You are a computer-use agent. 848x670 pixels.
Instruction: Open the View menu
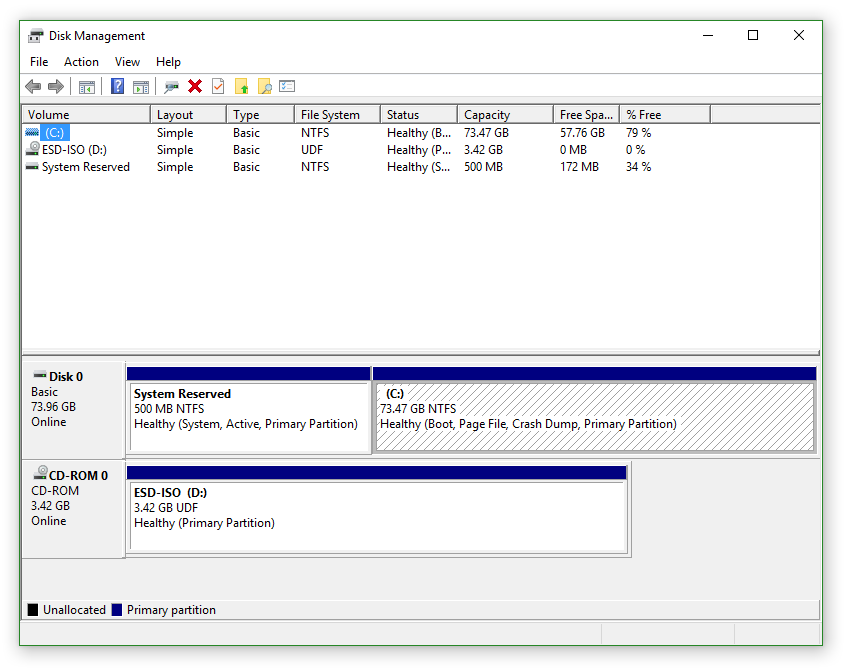(127, 62)
